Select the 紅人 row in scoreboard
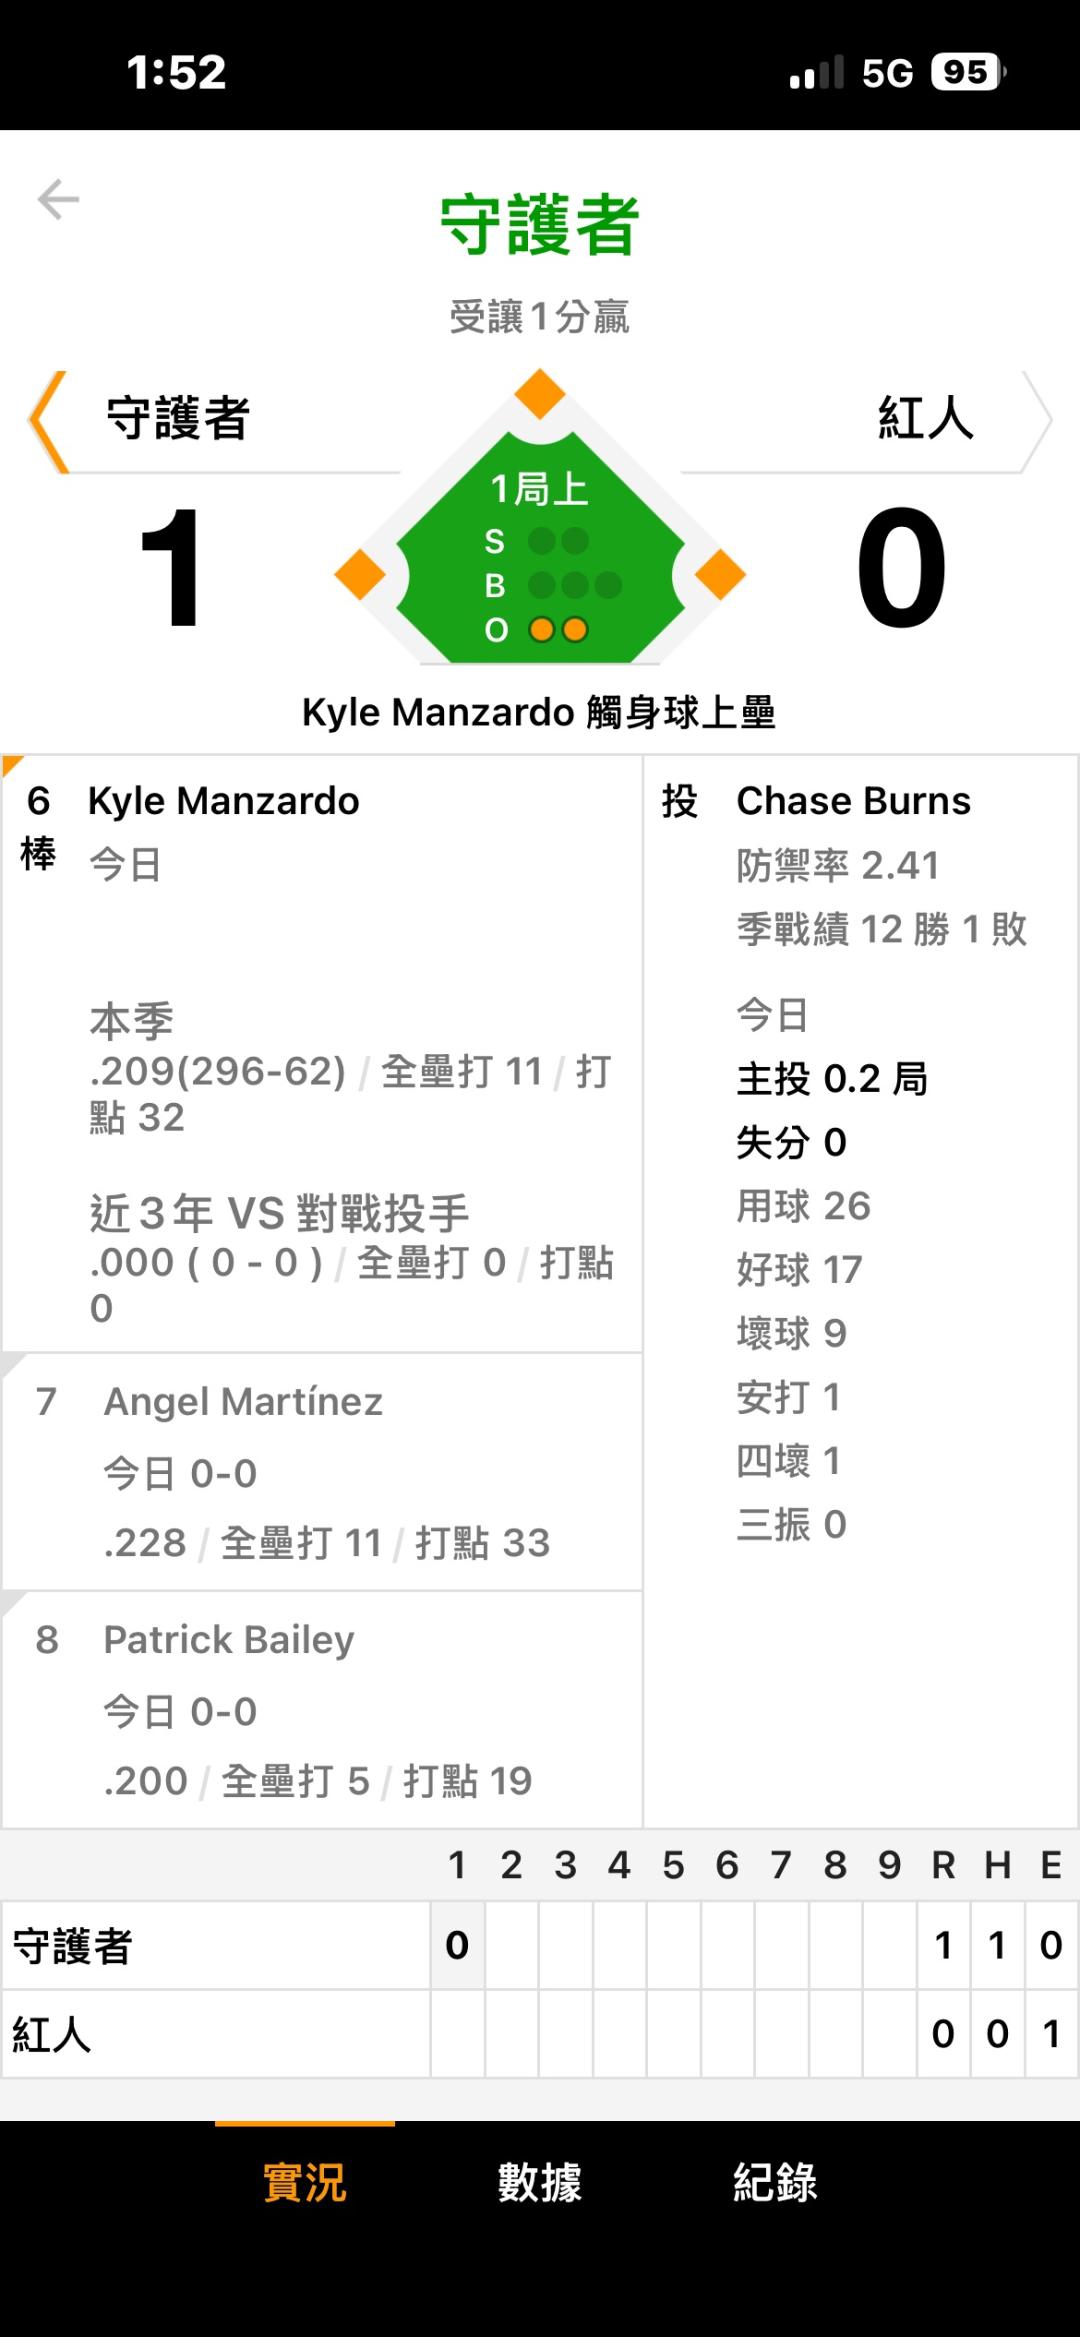 540,2034
